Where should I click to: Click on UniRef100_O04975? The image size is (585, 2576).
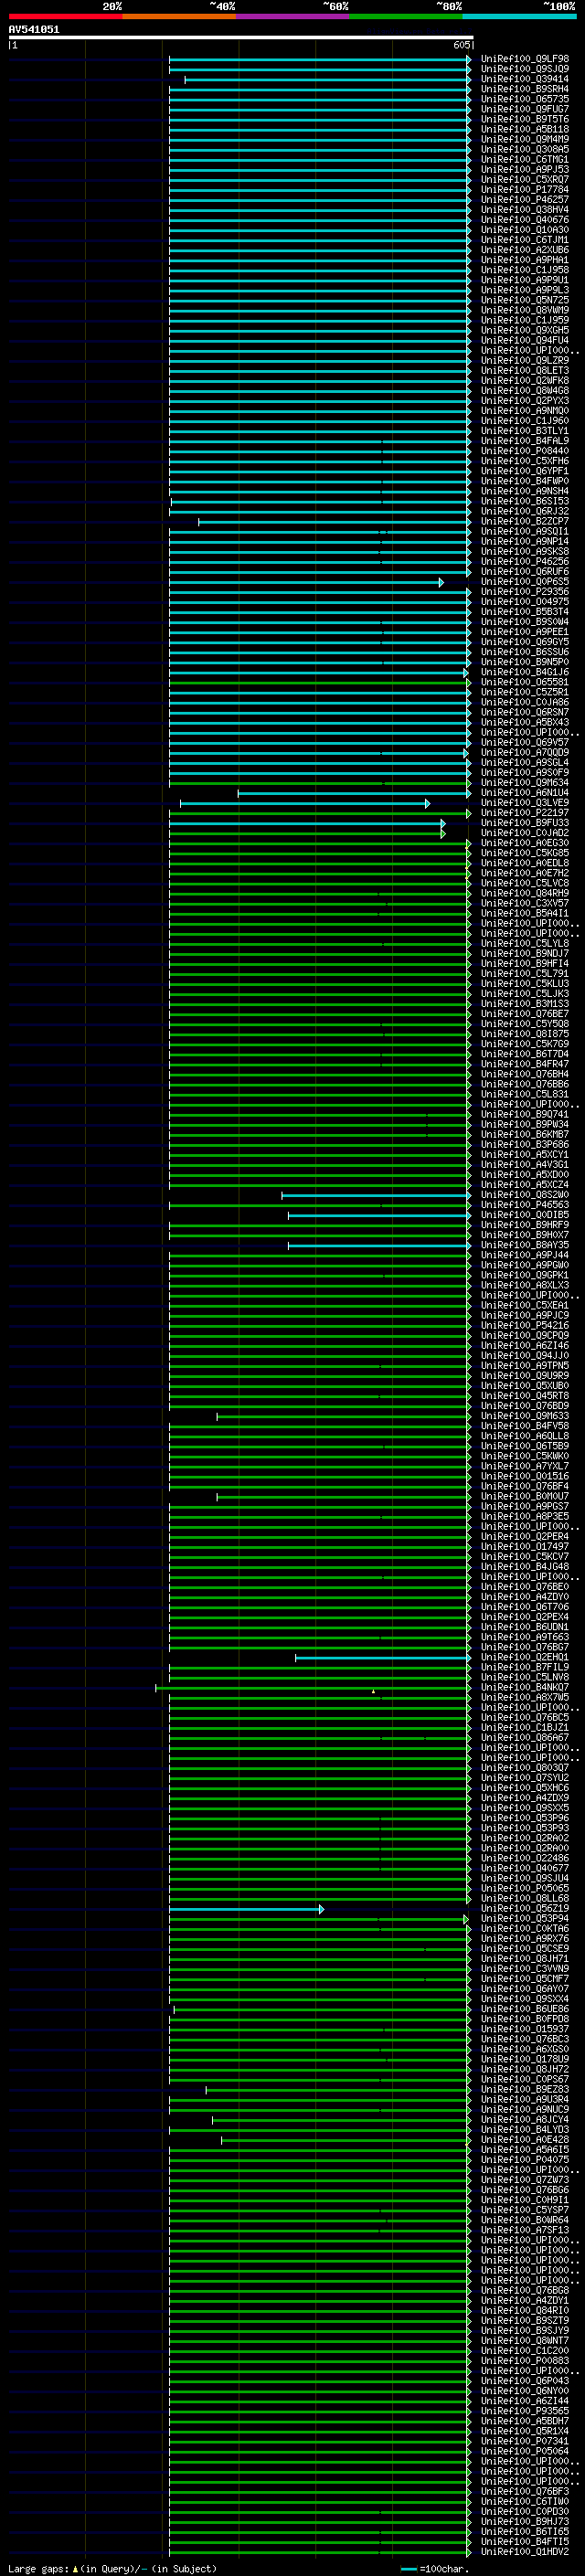(x=524, y=602)
